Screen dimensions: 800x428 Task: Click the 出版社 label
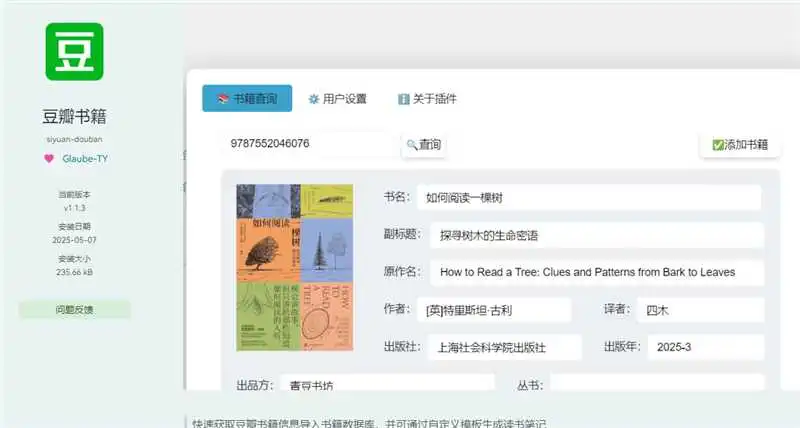[403, 347]
